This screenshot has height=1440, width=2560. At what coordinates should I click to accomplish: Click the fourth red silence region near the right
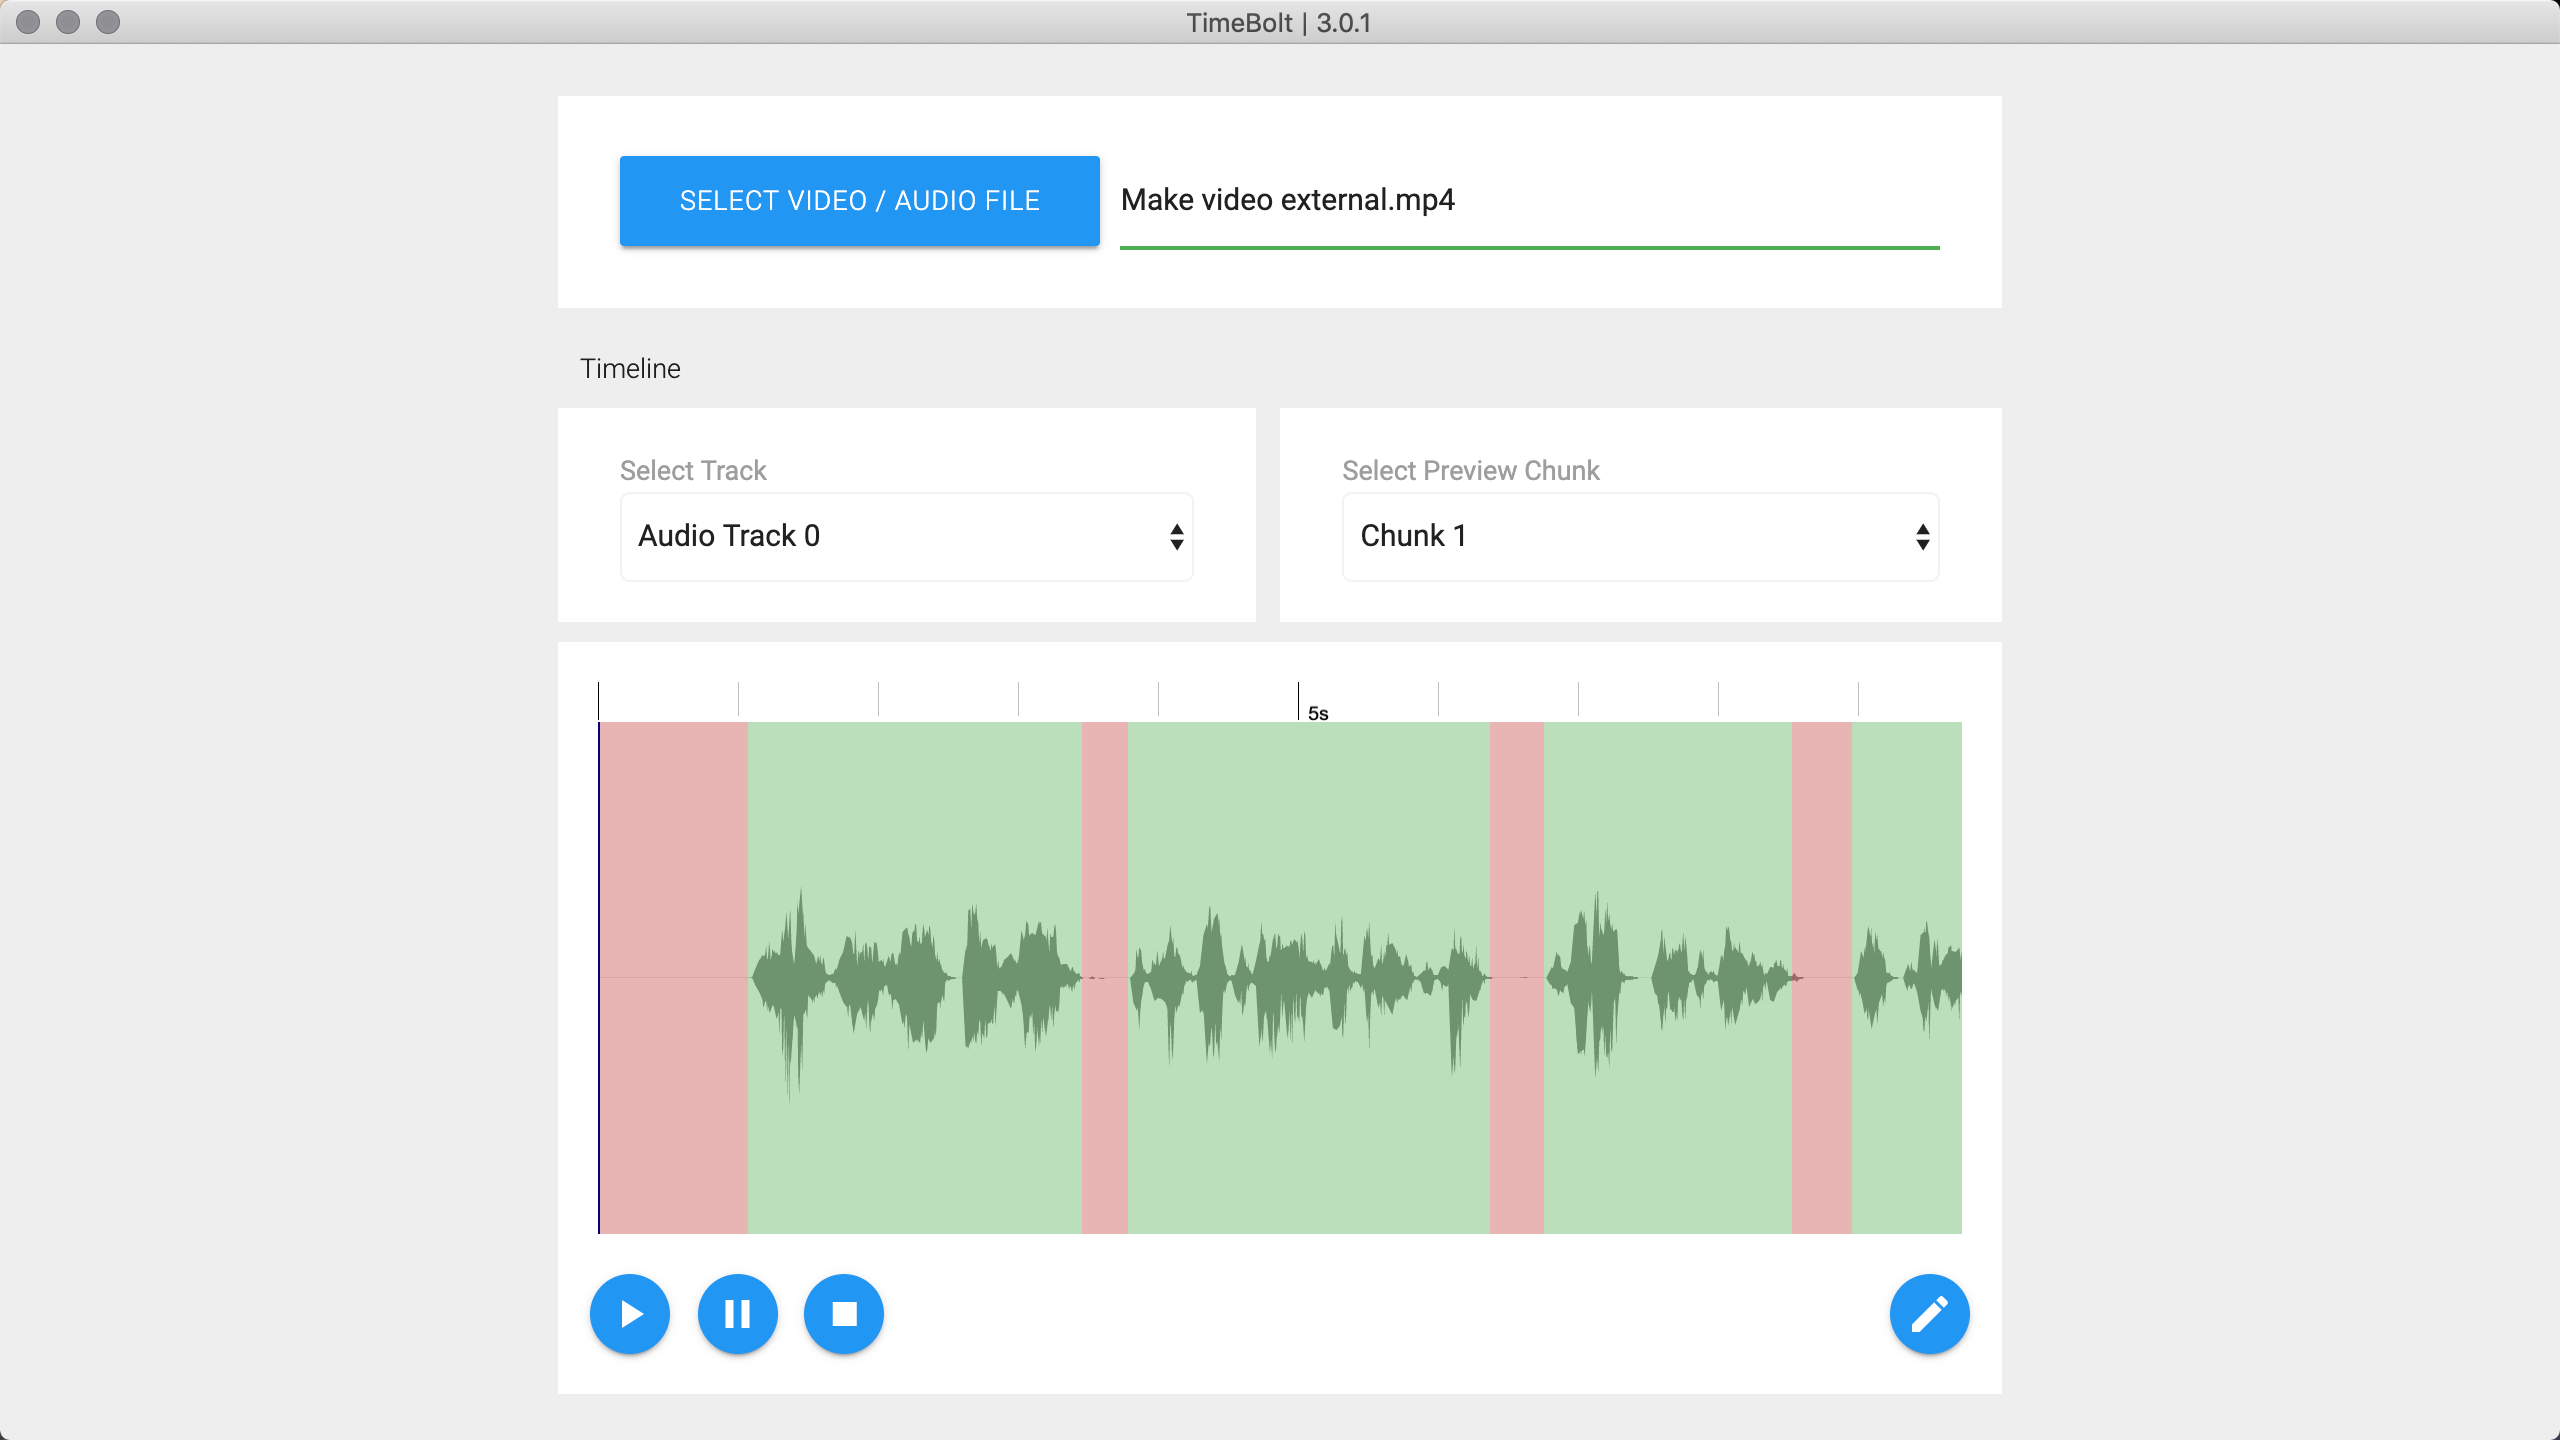tap(1821, 977)
